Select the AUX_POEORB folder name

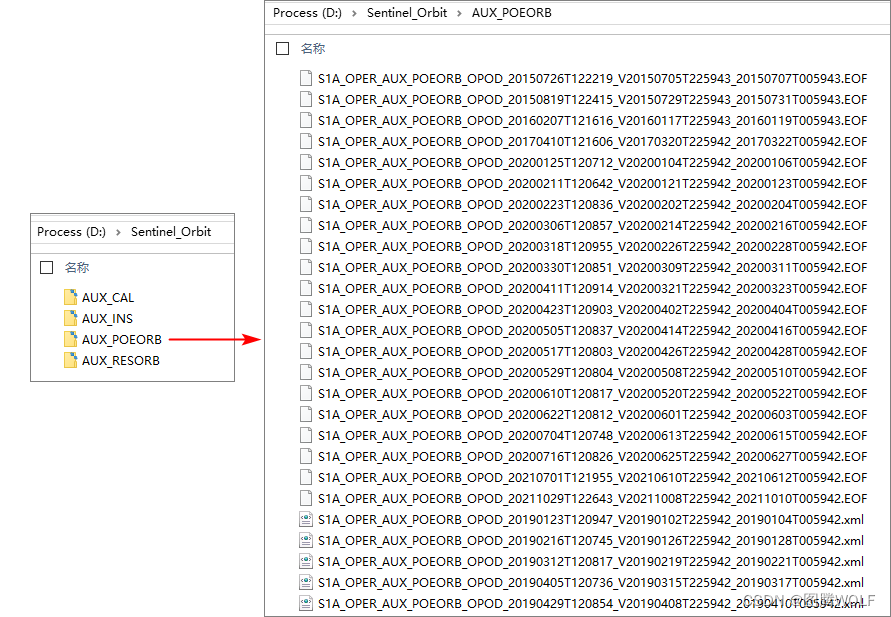[122, 340]
